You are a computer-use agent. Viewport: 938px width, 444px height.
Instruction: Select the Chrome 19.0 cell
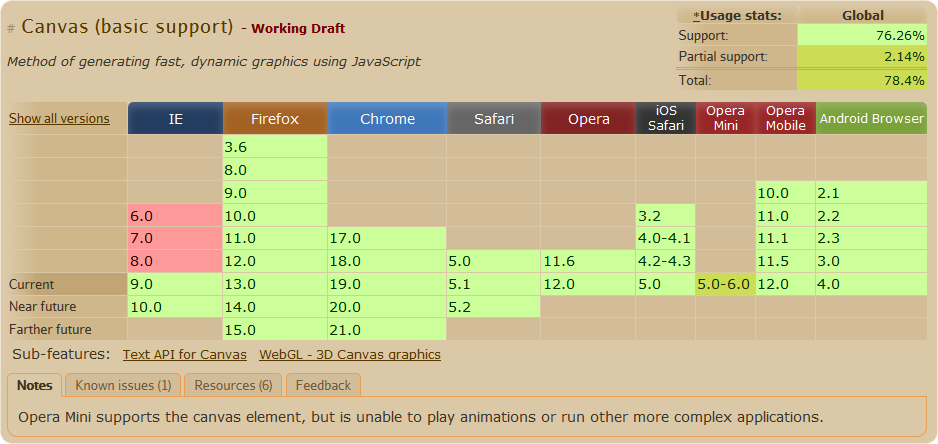point(387,284)
